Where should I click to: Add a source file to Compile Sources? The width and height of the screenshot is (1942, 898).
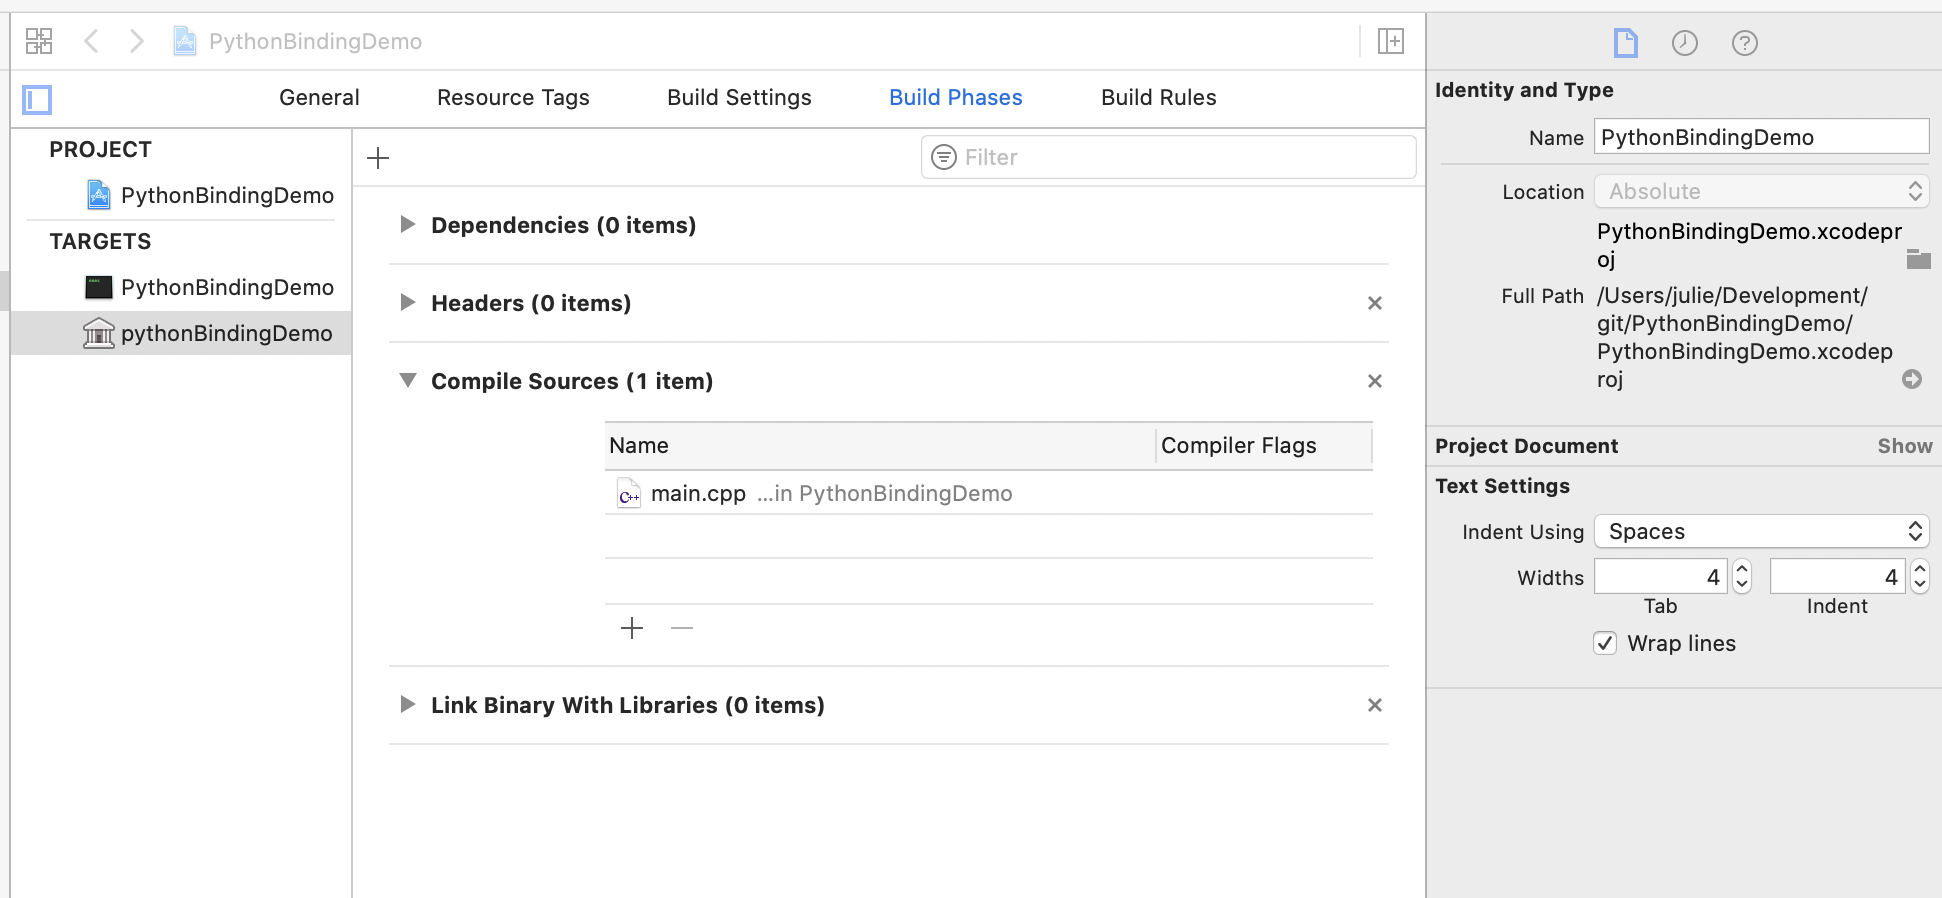[632, 628]
